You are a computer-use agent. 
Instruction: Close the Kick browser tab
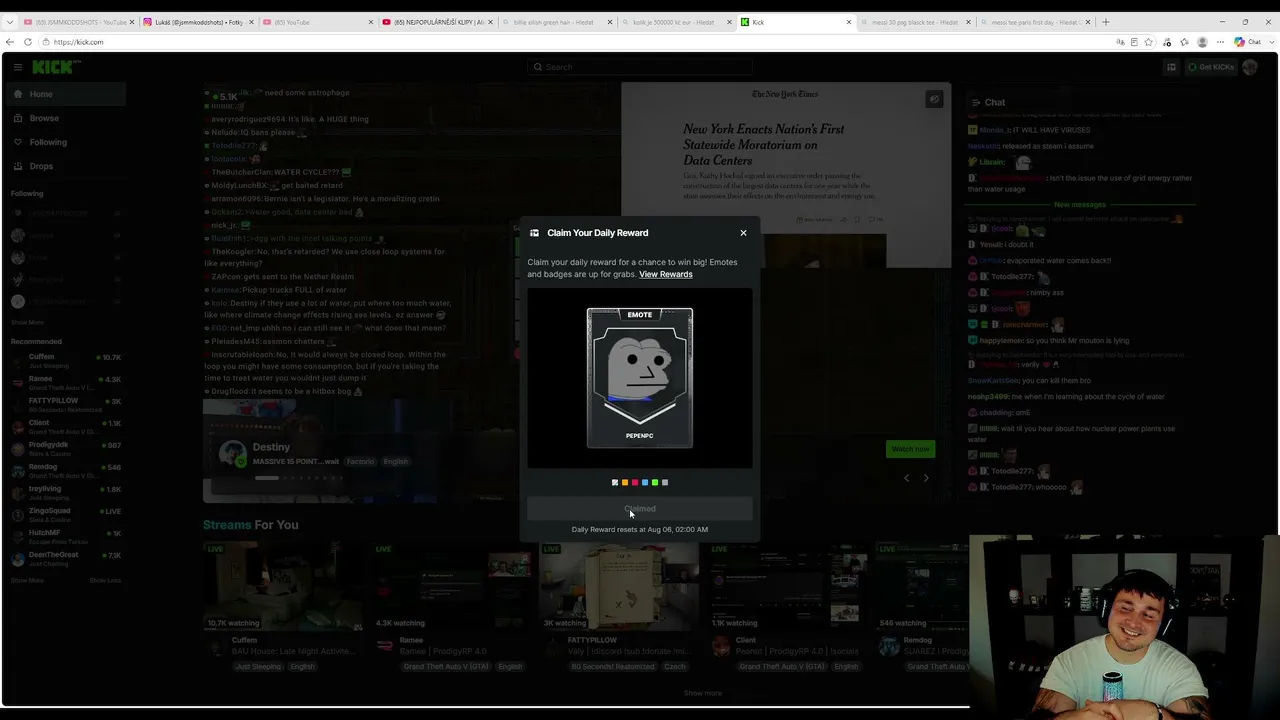tap(849, 22)
